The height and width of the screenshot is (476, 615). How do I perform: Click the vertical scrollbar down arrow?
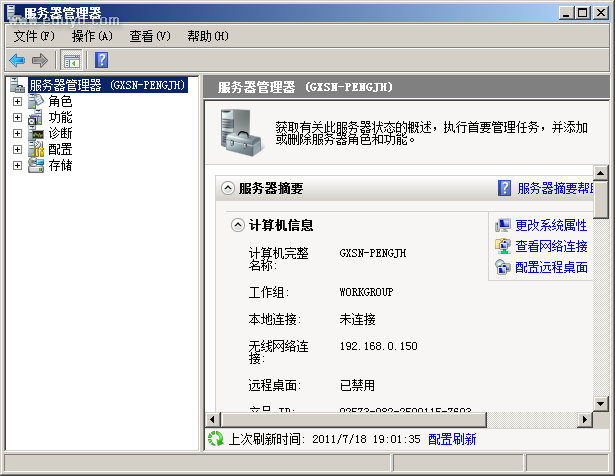pos(600,403)
